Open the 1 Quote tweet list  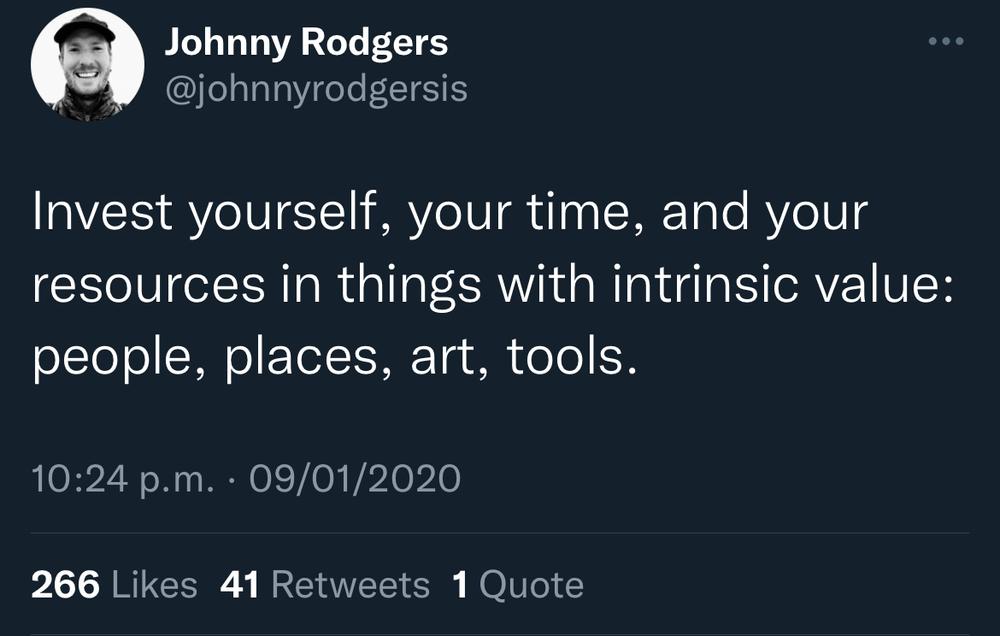pyautogui.click(x=517, y=585)
